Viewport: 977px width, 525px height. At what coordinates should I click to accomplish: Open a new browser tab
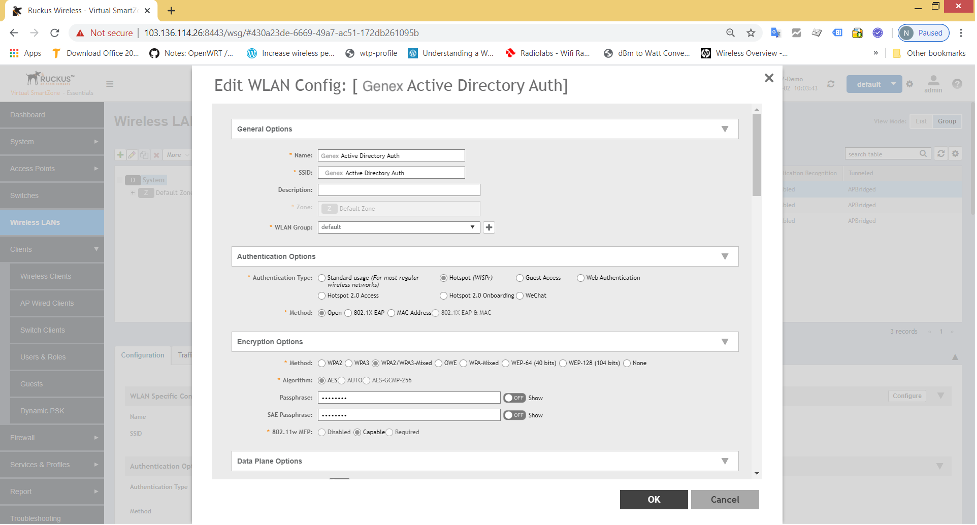(x=171, y=11)
